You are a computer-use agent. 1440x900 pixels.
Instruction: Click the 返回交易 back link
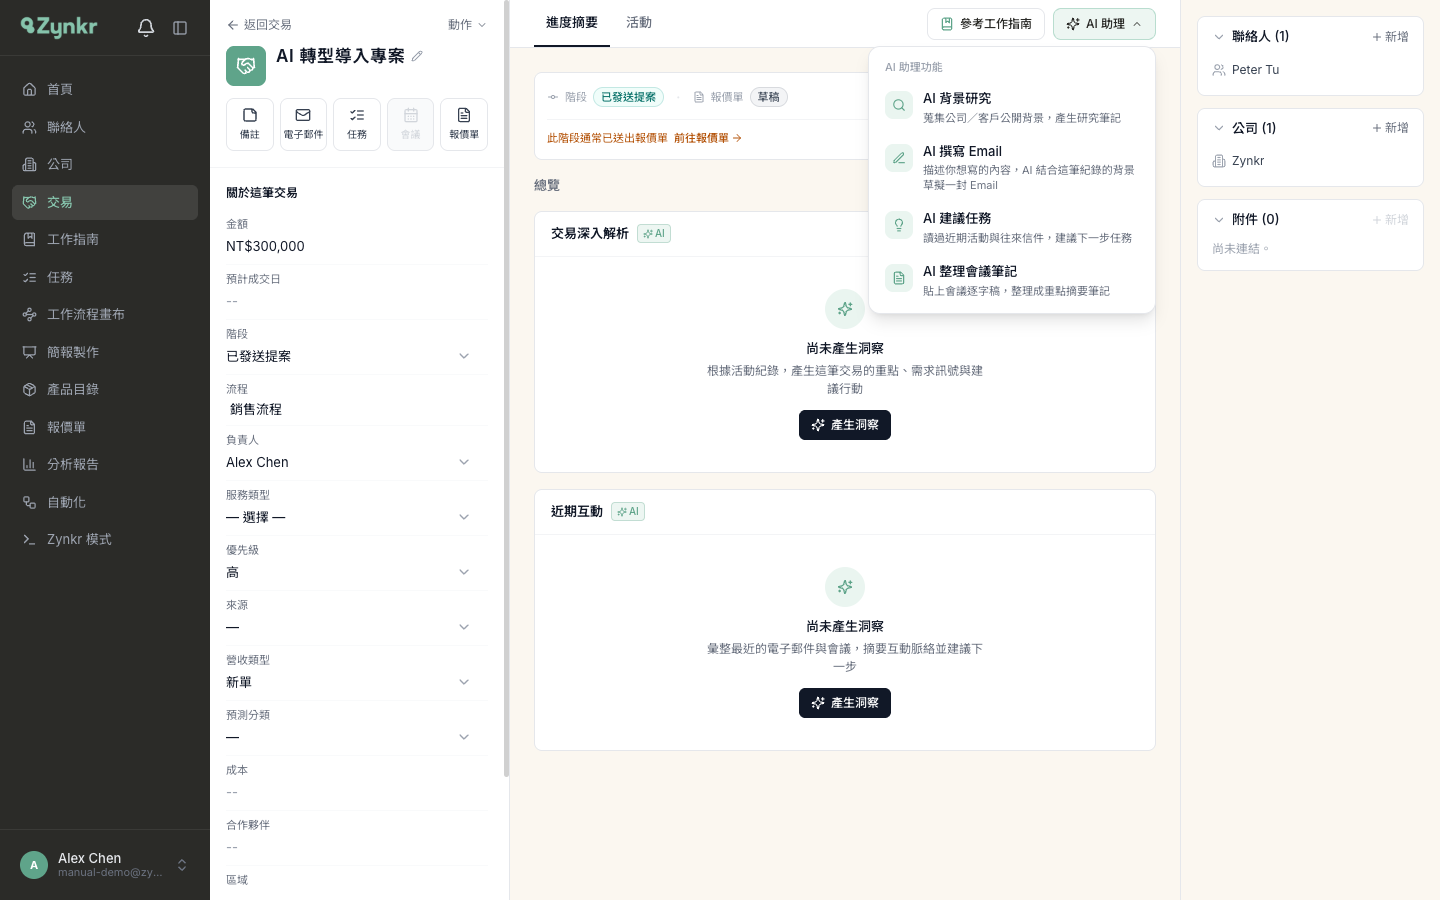pos(259,25)
